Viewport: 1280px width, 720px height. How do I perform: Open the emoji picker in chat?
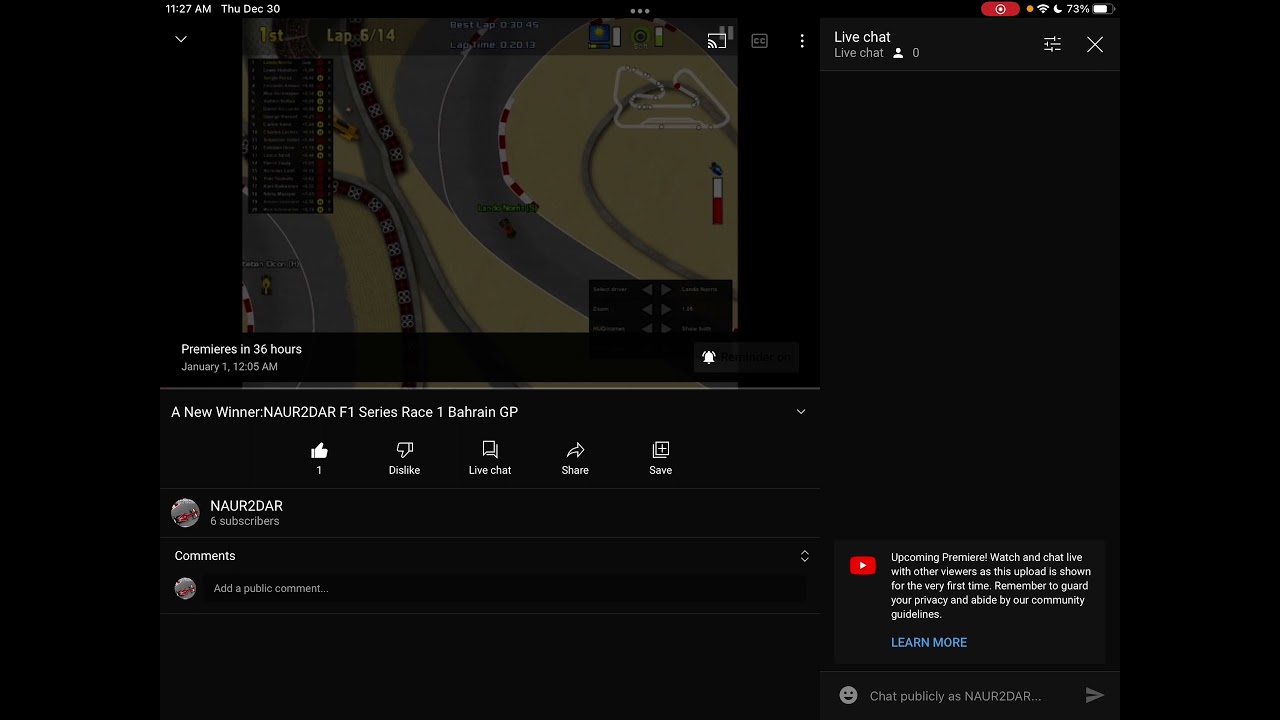pyautogui.click(x=848, y=695)
